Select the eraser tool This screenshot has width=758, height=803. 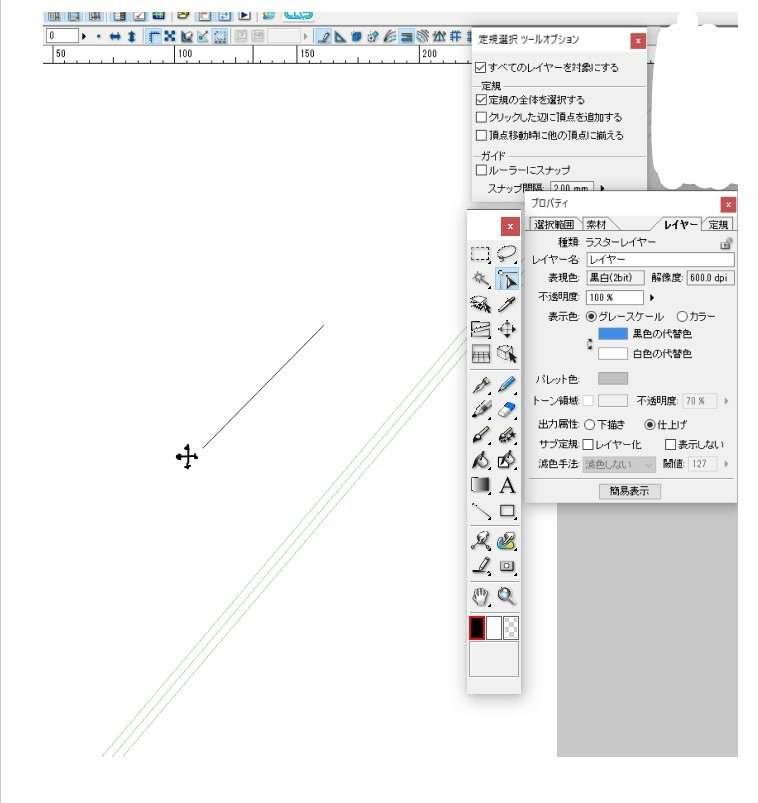point(507,410)
